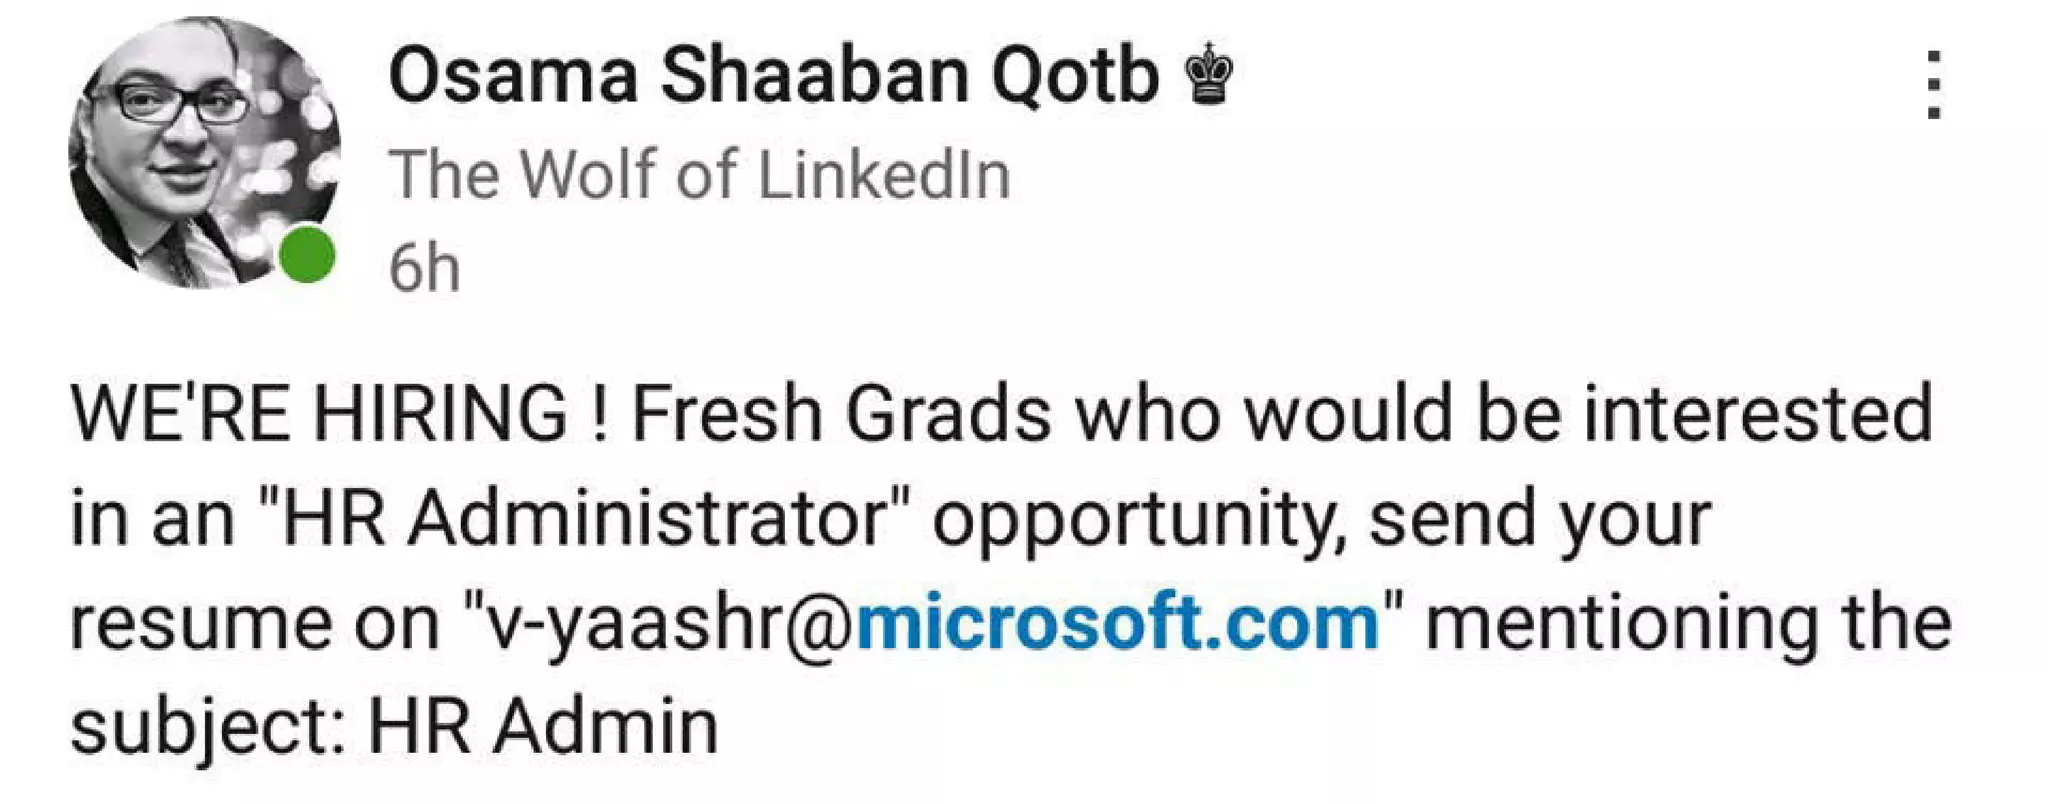Click the words Fresh Grads
This screenshot has width=2048, height=804.
coord(841,413)
